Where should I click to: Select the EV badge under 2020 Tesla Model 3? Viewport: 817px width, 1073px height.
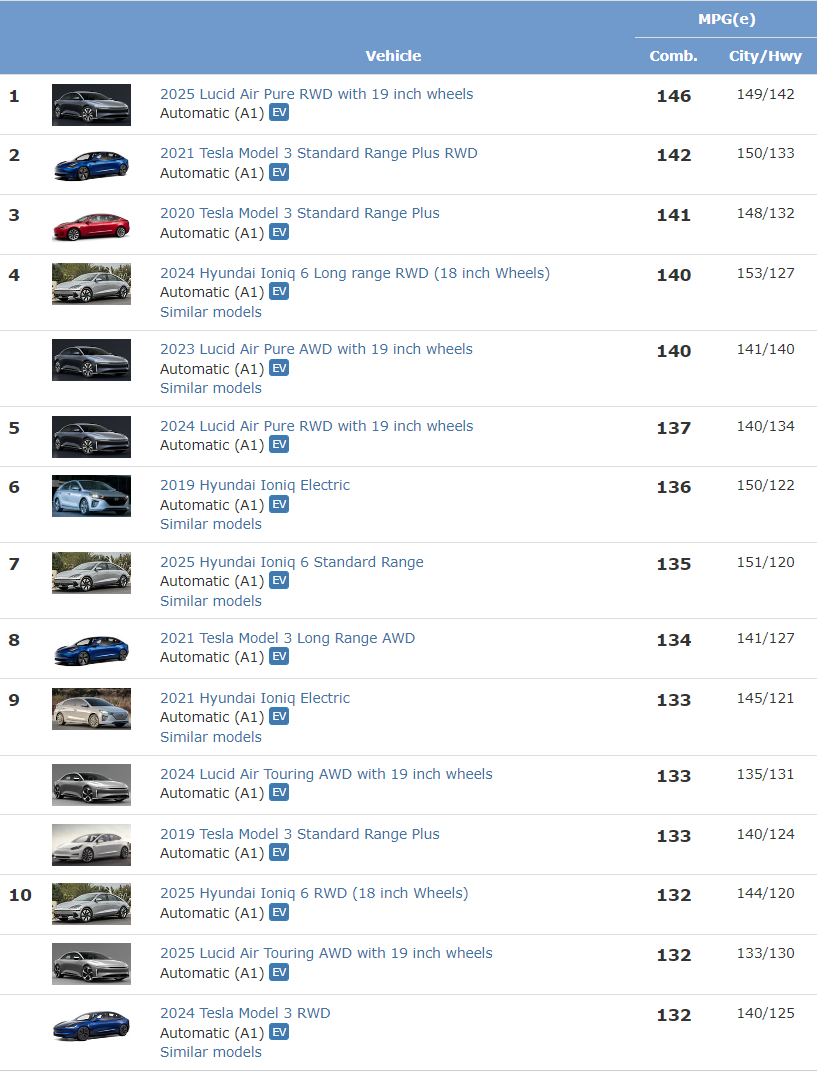(x=278, y=232)
